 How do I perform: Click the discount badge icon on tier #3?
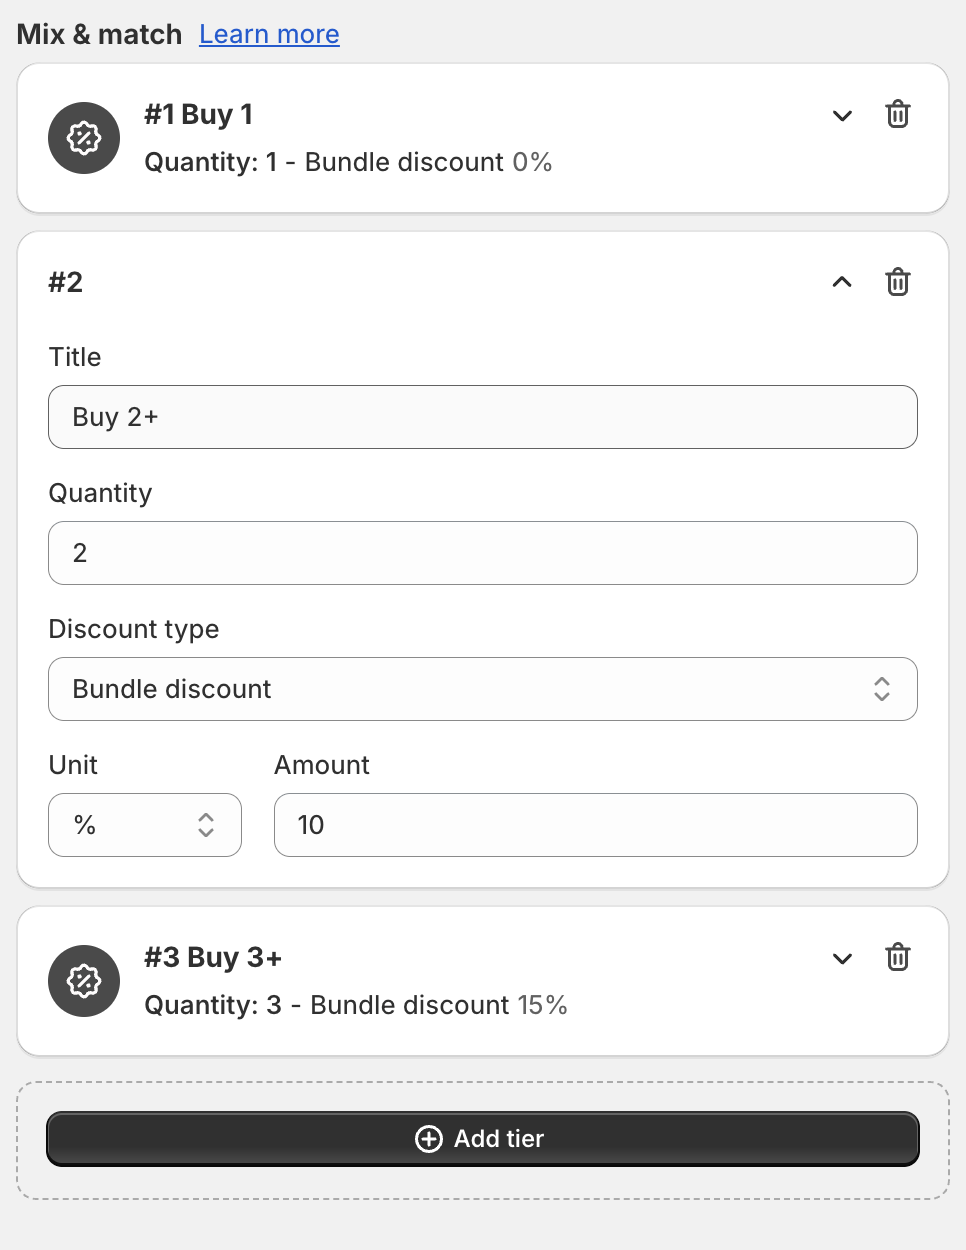click(x=84, y=981)
